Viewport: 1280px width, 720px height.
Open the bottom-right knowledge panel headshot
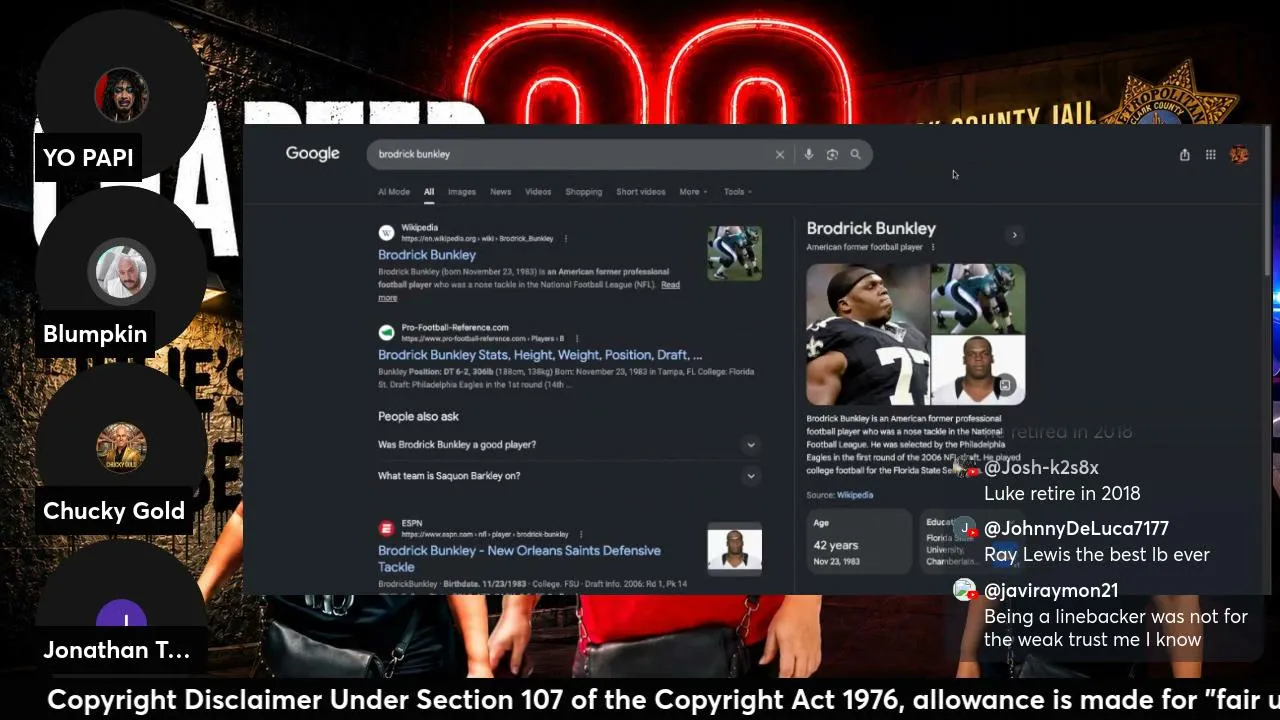click(978, 370)
